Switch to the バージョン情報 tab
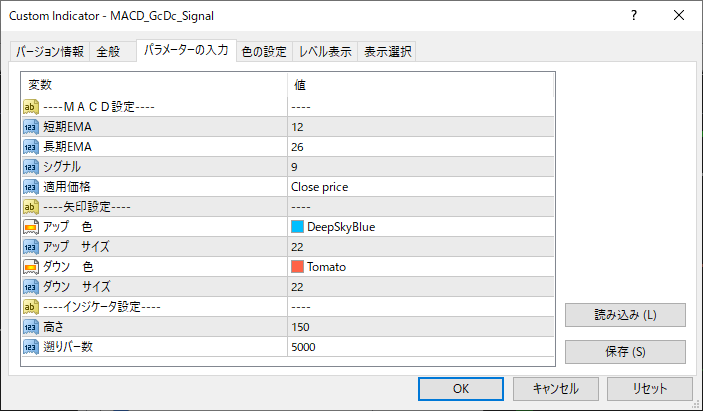Viewport: 703px width, 411px height. [x=50, y=52]
